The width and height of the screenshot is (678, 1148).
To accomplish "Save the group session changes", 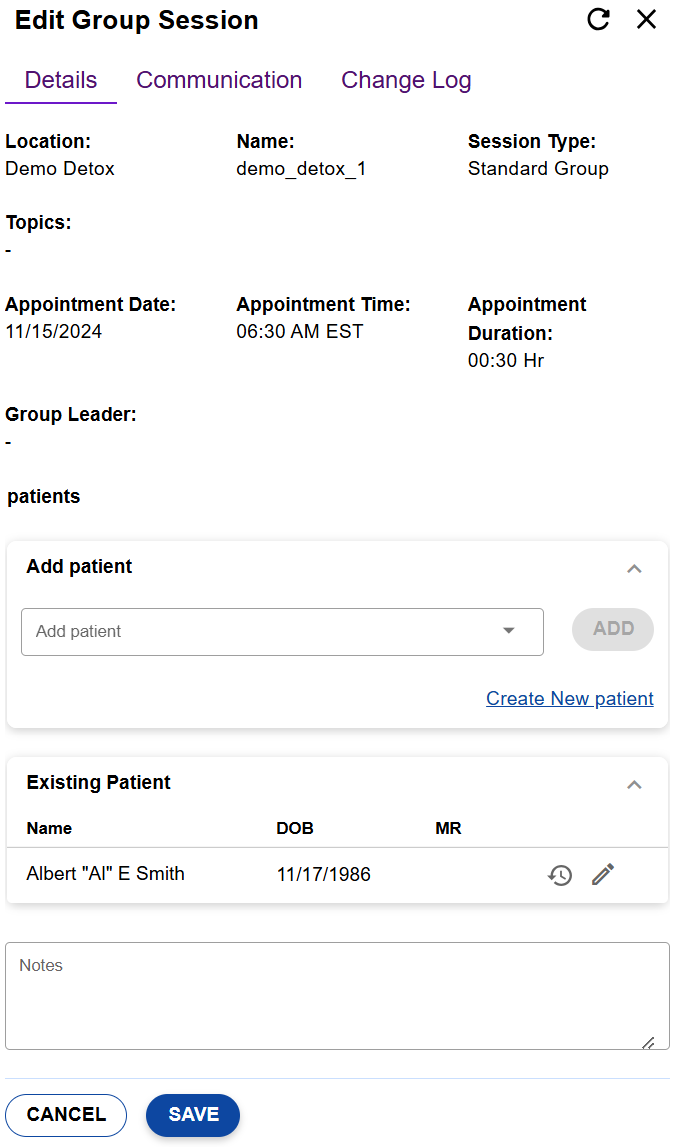I will (x=192, y=1115).
